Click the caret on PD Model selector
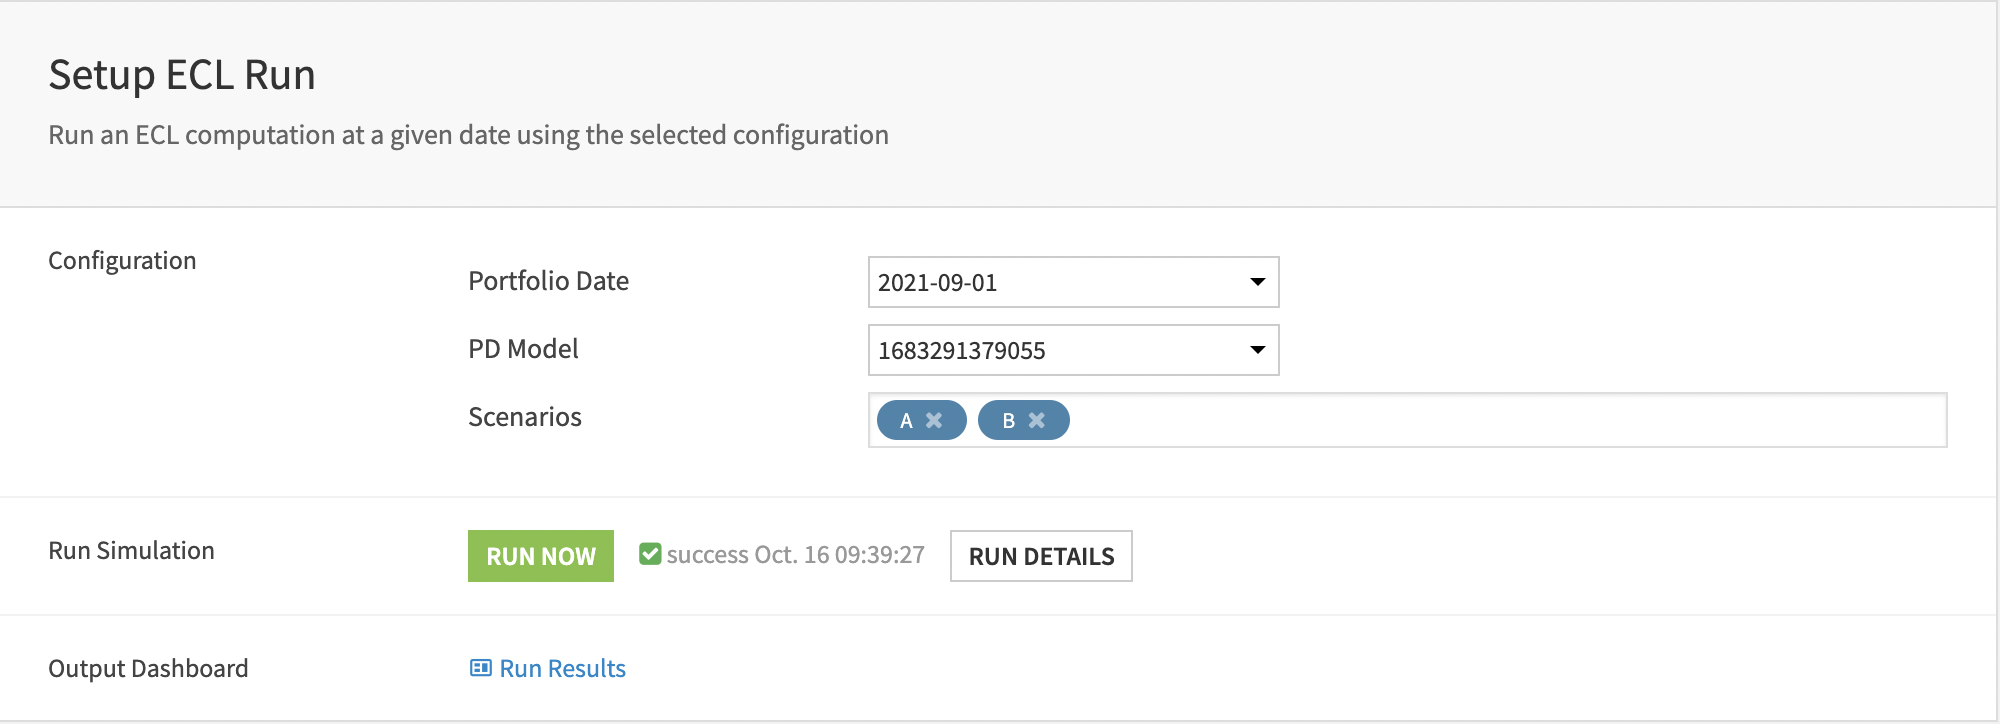 point(1258,350)
